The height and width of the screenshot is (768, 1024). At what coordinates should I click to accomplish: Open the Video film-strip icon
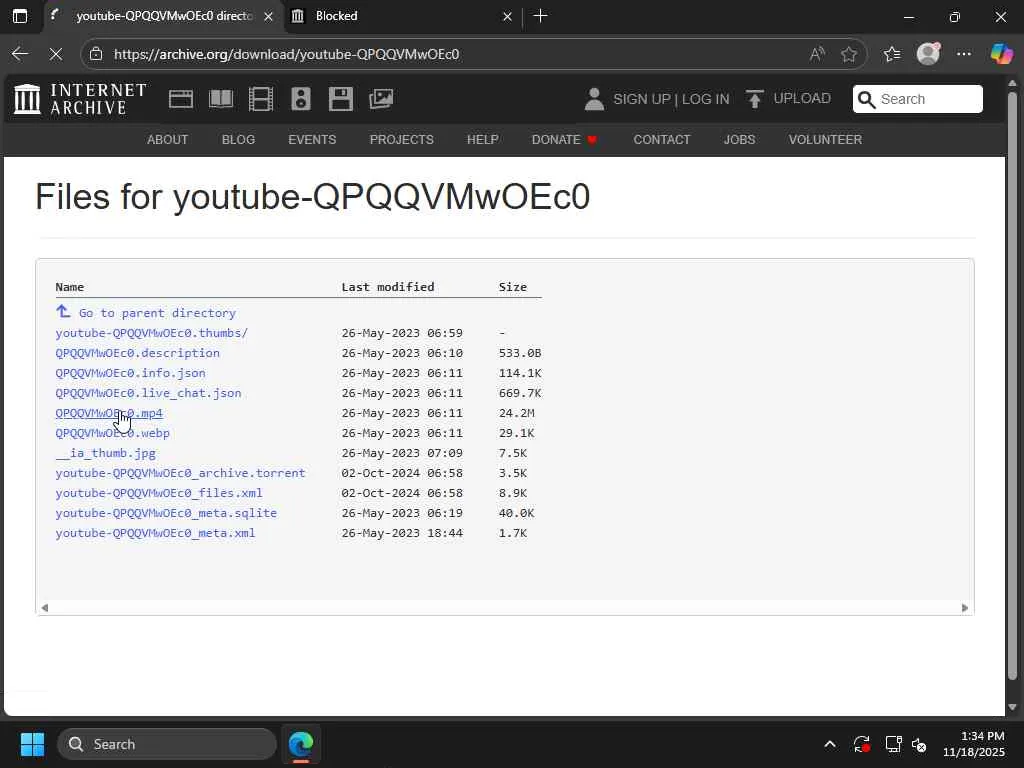[x=261, y=99]
